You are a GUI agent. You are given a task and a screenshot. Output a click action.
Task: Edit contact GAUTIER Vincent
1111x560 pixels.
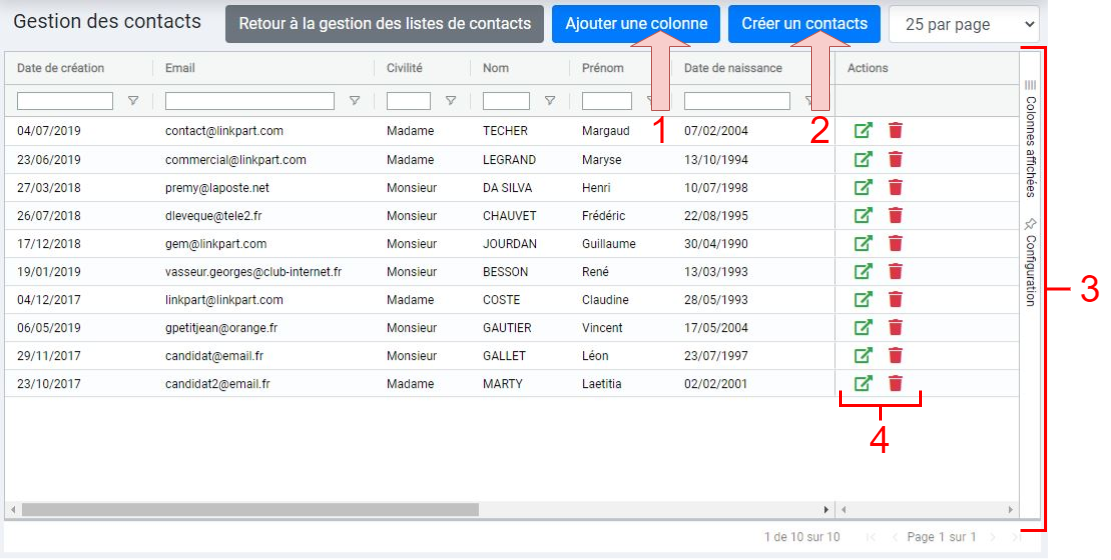tap(863, 327)
